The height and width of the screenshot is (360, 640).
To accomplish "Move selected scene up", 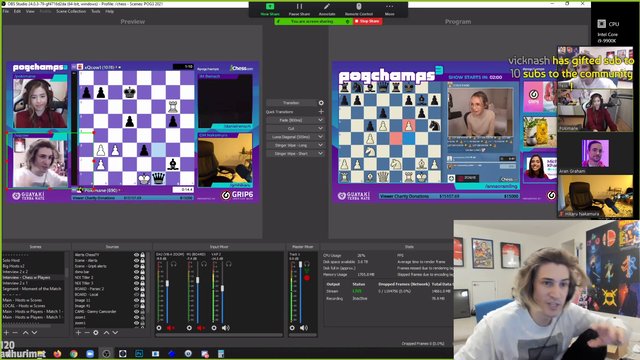I will [25, 333].
